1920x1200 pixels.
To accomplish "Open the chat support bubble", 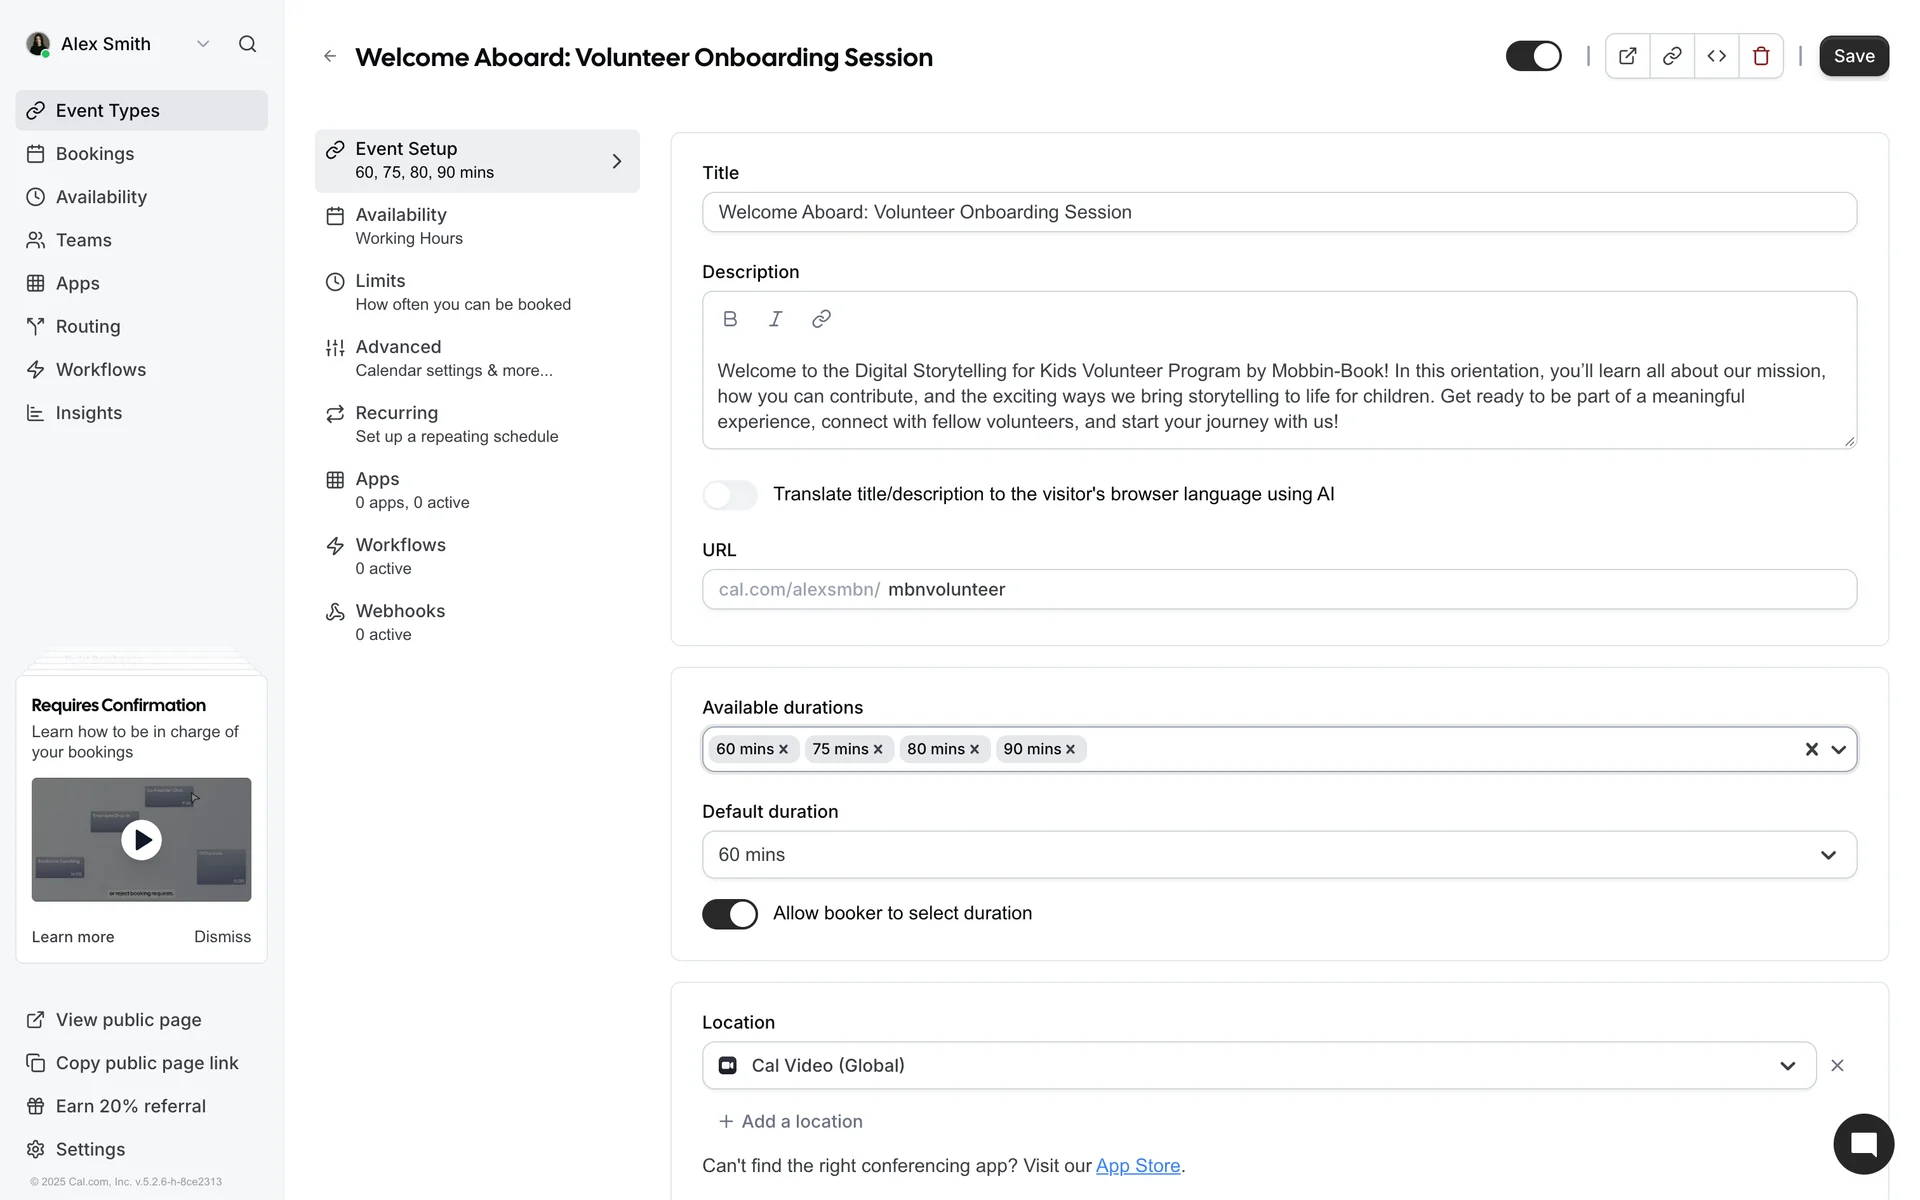I will pos(1863,1144).
